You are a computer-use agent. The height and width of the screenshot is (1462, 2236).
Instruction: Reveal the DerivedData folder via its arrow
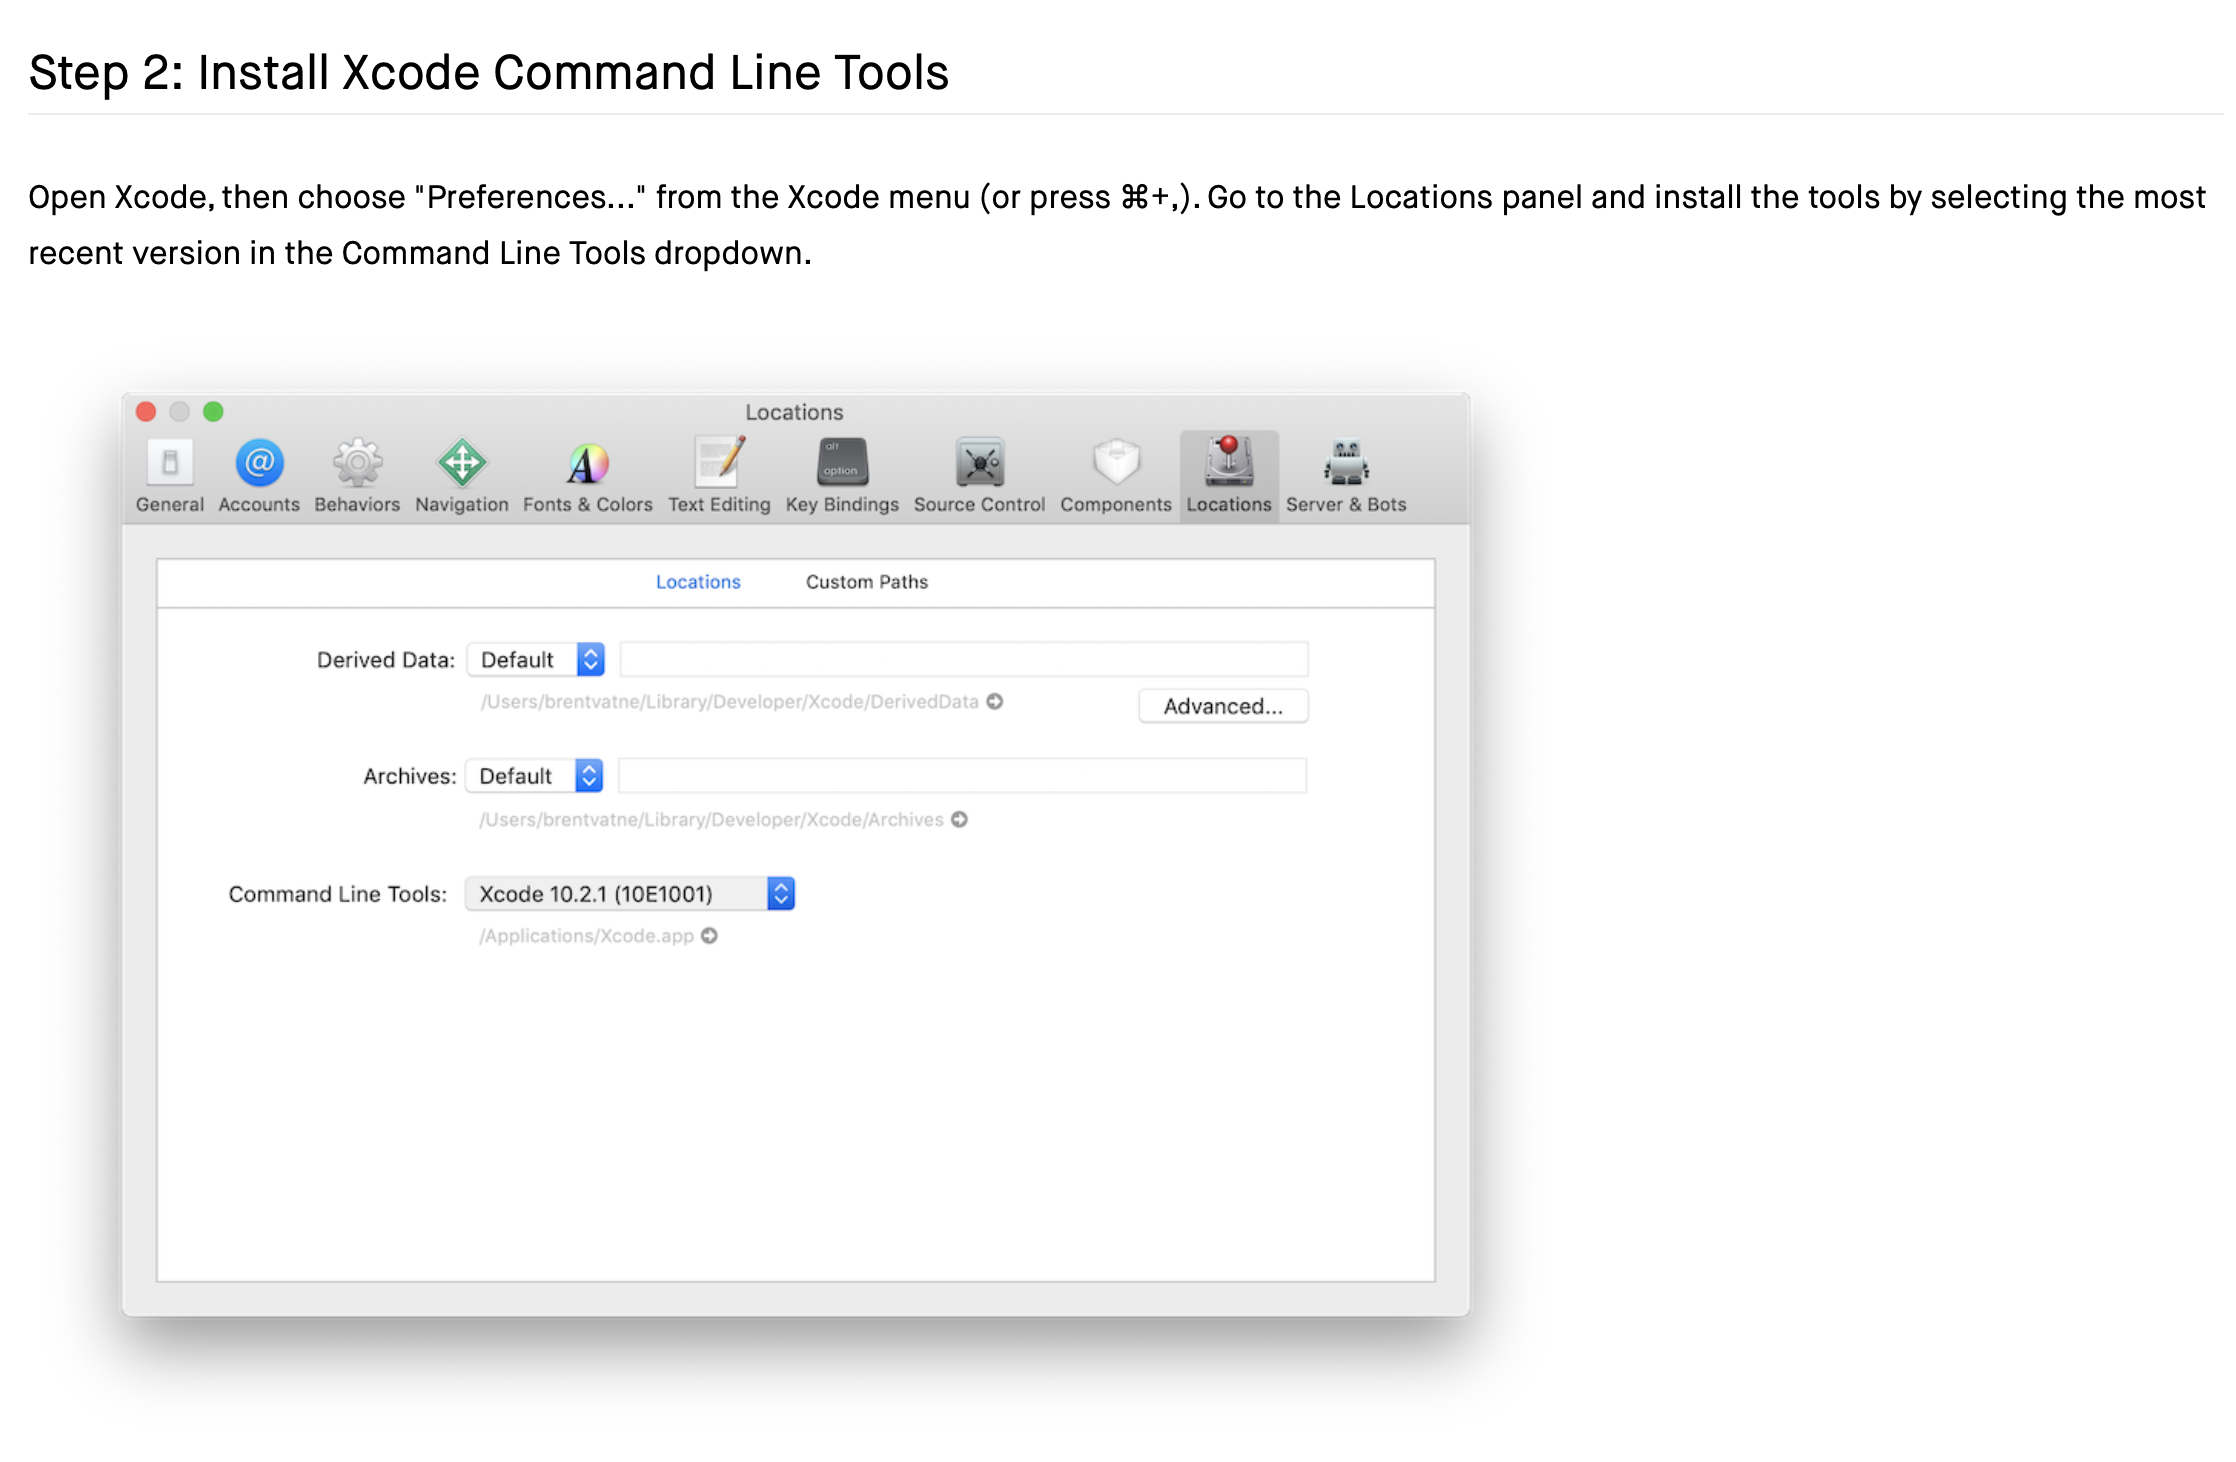pyautogui.click(x=996, y=702)
